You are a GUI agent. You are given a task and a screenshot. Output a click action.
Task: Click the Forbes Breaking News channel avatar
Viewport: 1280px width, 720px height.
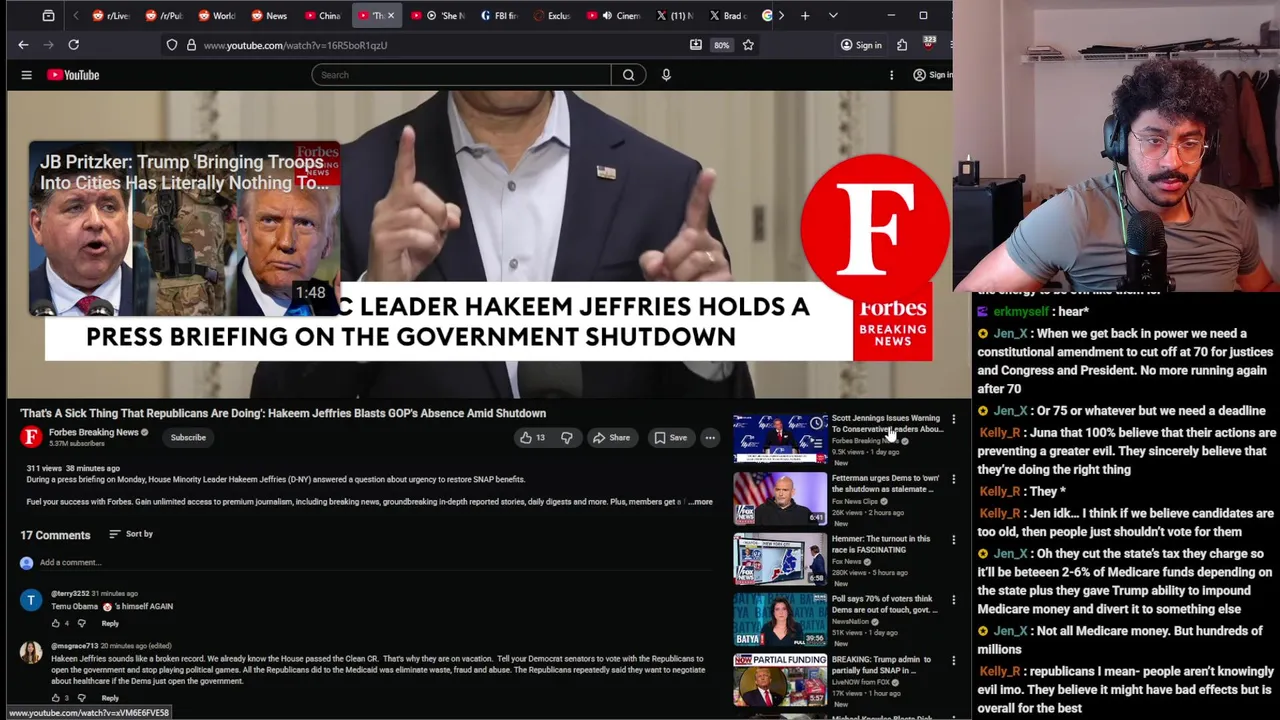31,437
